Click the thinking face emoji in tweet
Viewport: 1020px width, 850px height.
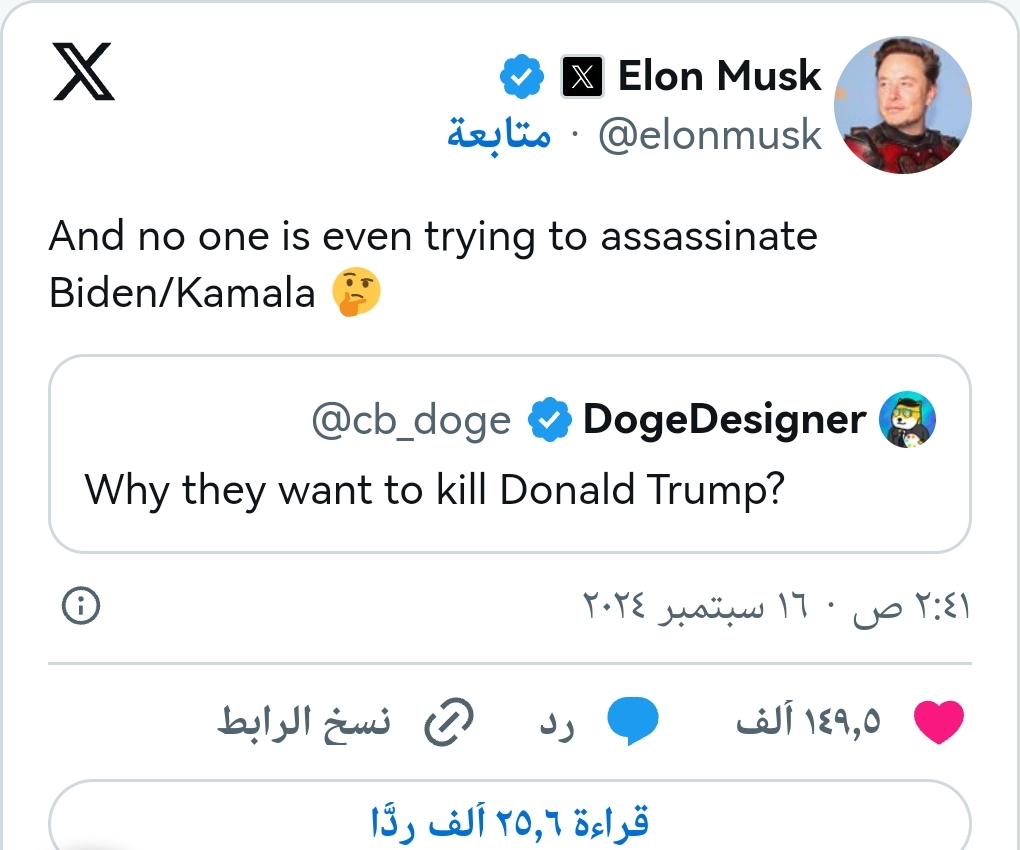click(356, 293)
